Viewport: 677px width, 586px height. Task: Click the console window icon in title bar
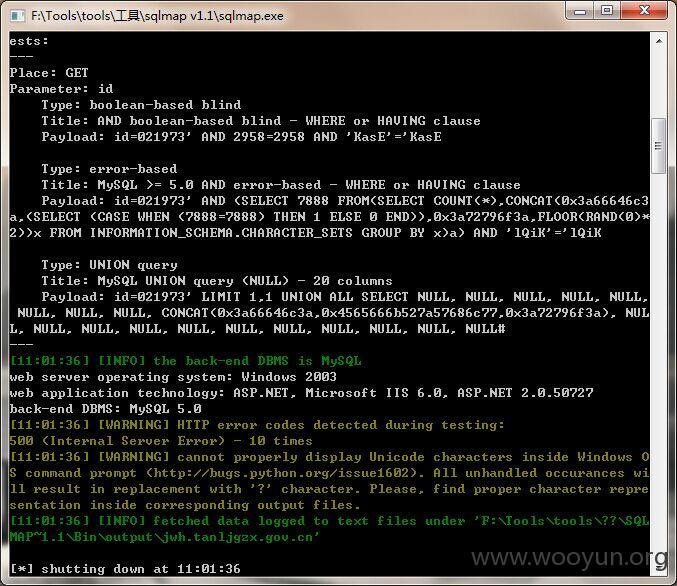(x=17, y=16)
